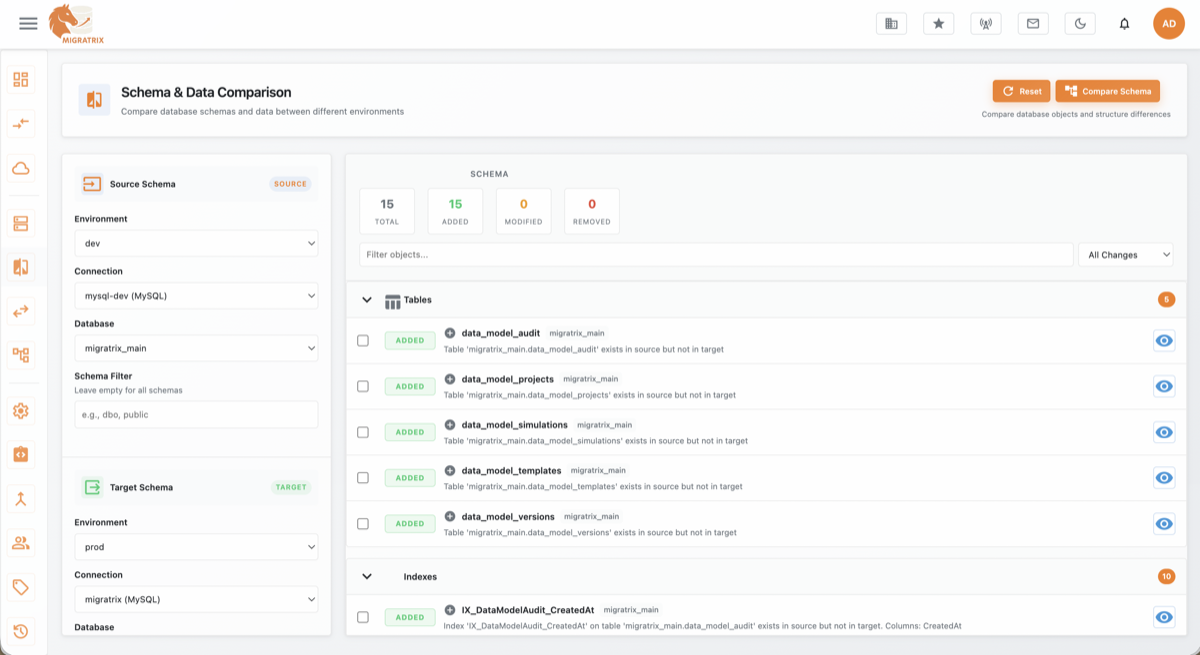The image size is (1200, 655).
Task: Select the data_model_simulations checkbox
Action: [x=363, y=432]
